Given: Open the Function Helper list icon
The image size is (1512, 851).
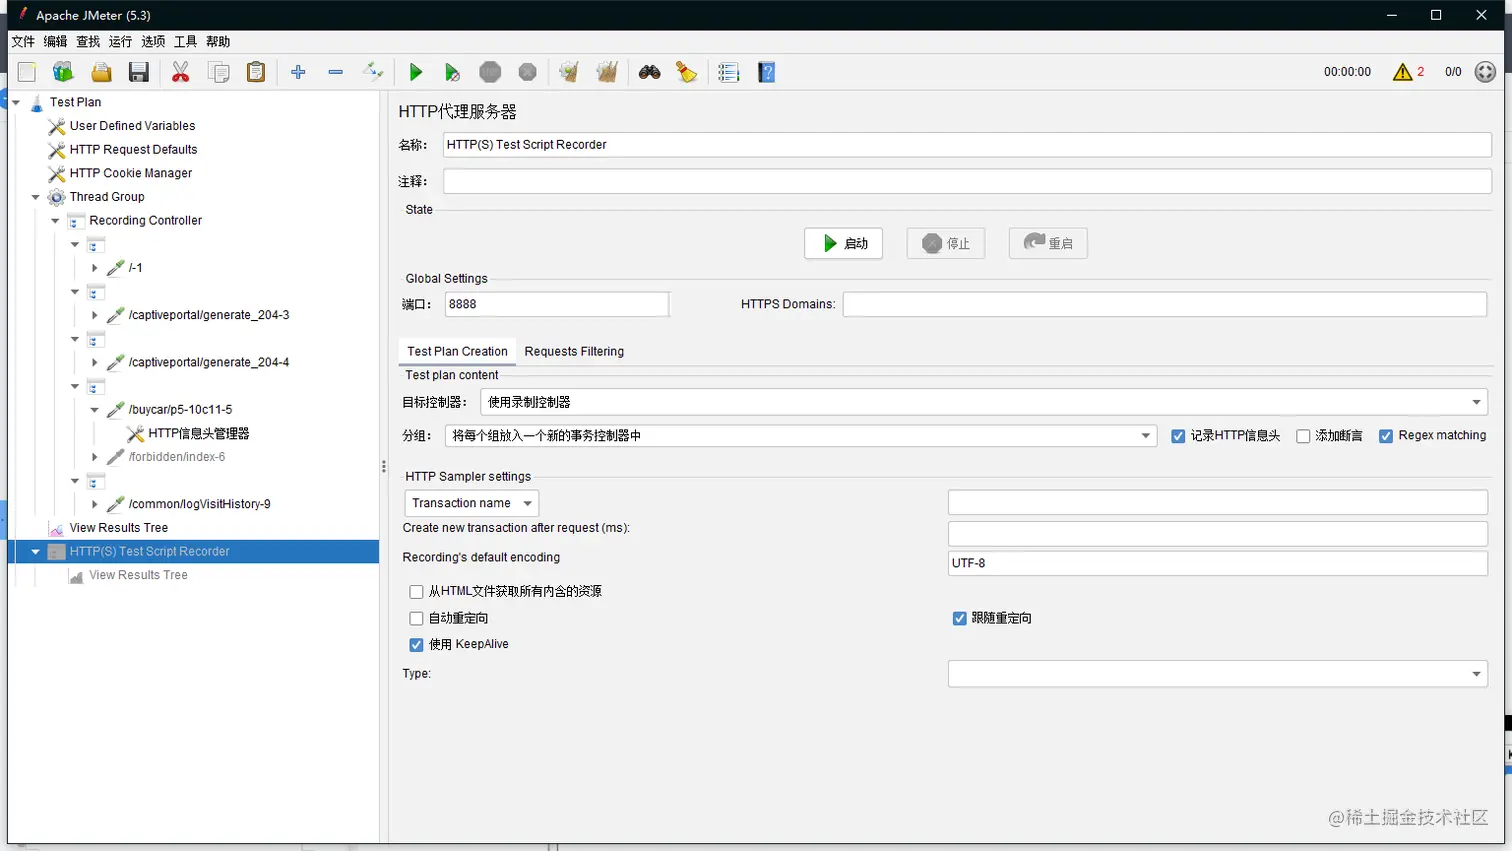Looking at the screenshot, I should (729, 72).
